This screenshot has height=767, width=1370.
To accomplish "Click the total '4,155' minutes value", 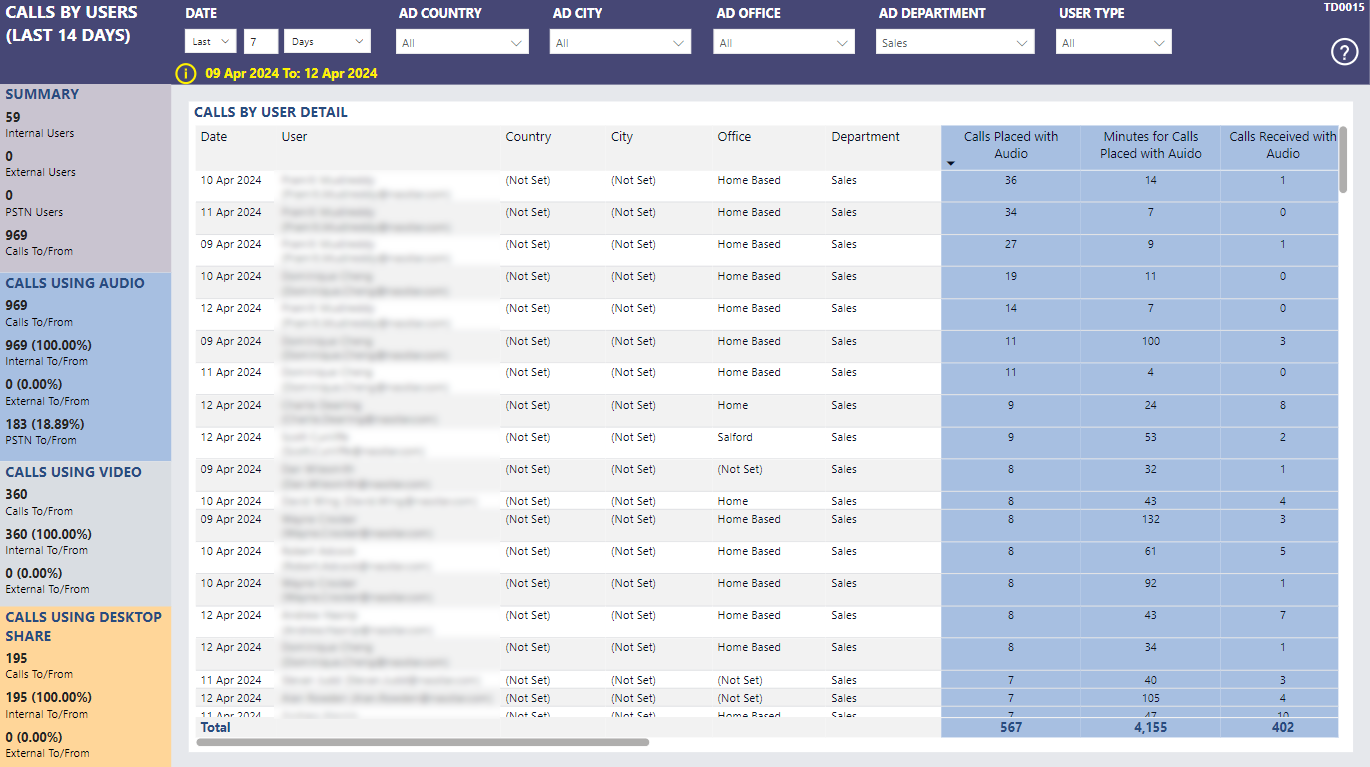I will (1151, 727).
